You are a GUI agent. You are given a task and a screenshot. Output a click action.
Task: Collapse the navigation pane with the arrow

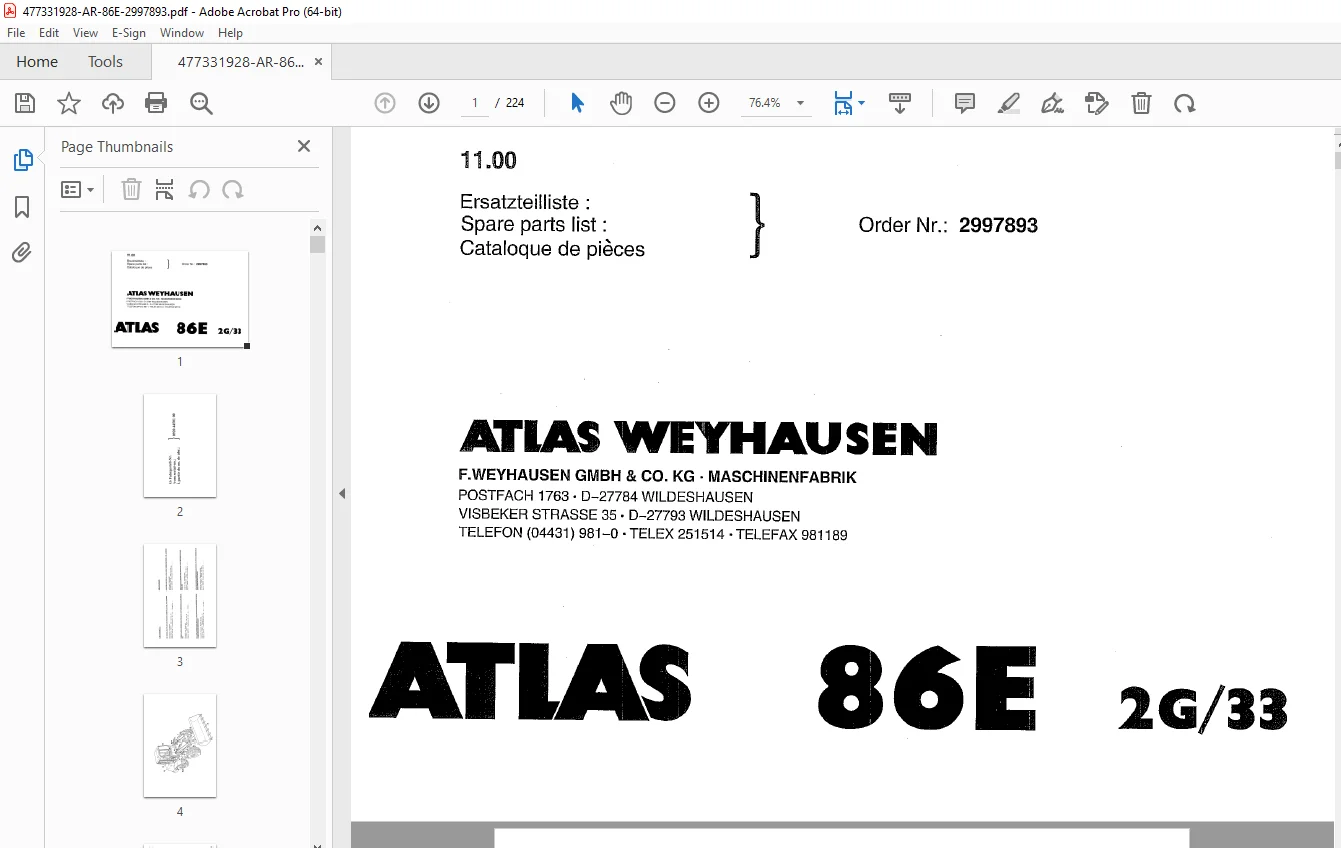[342, 493]
